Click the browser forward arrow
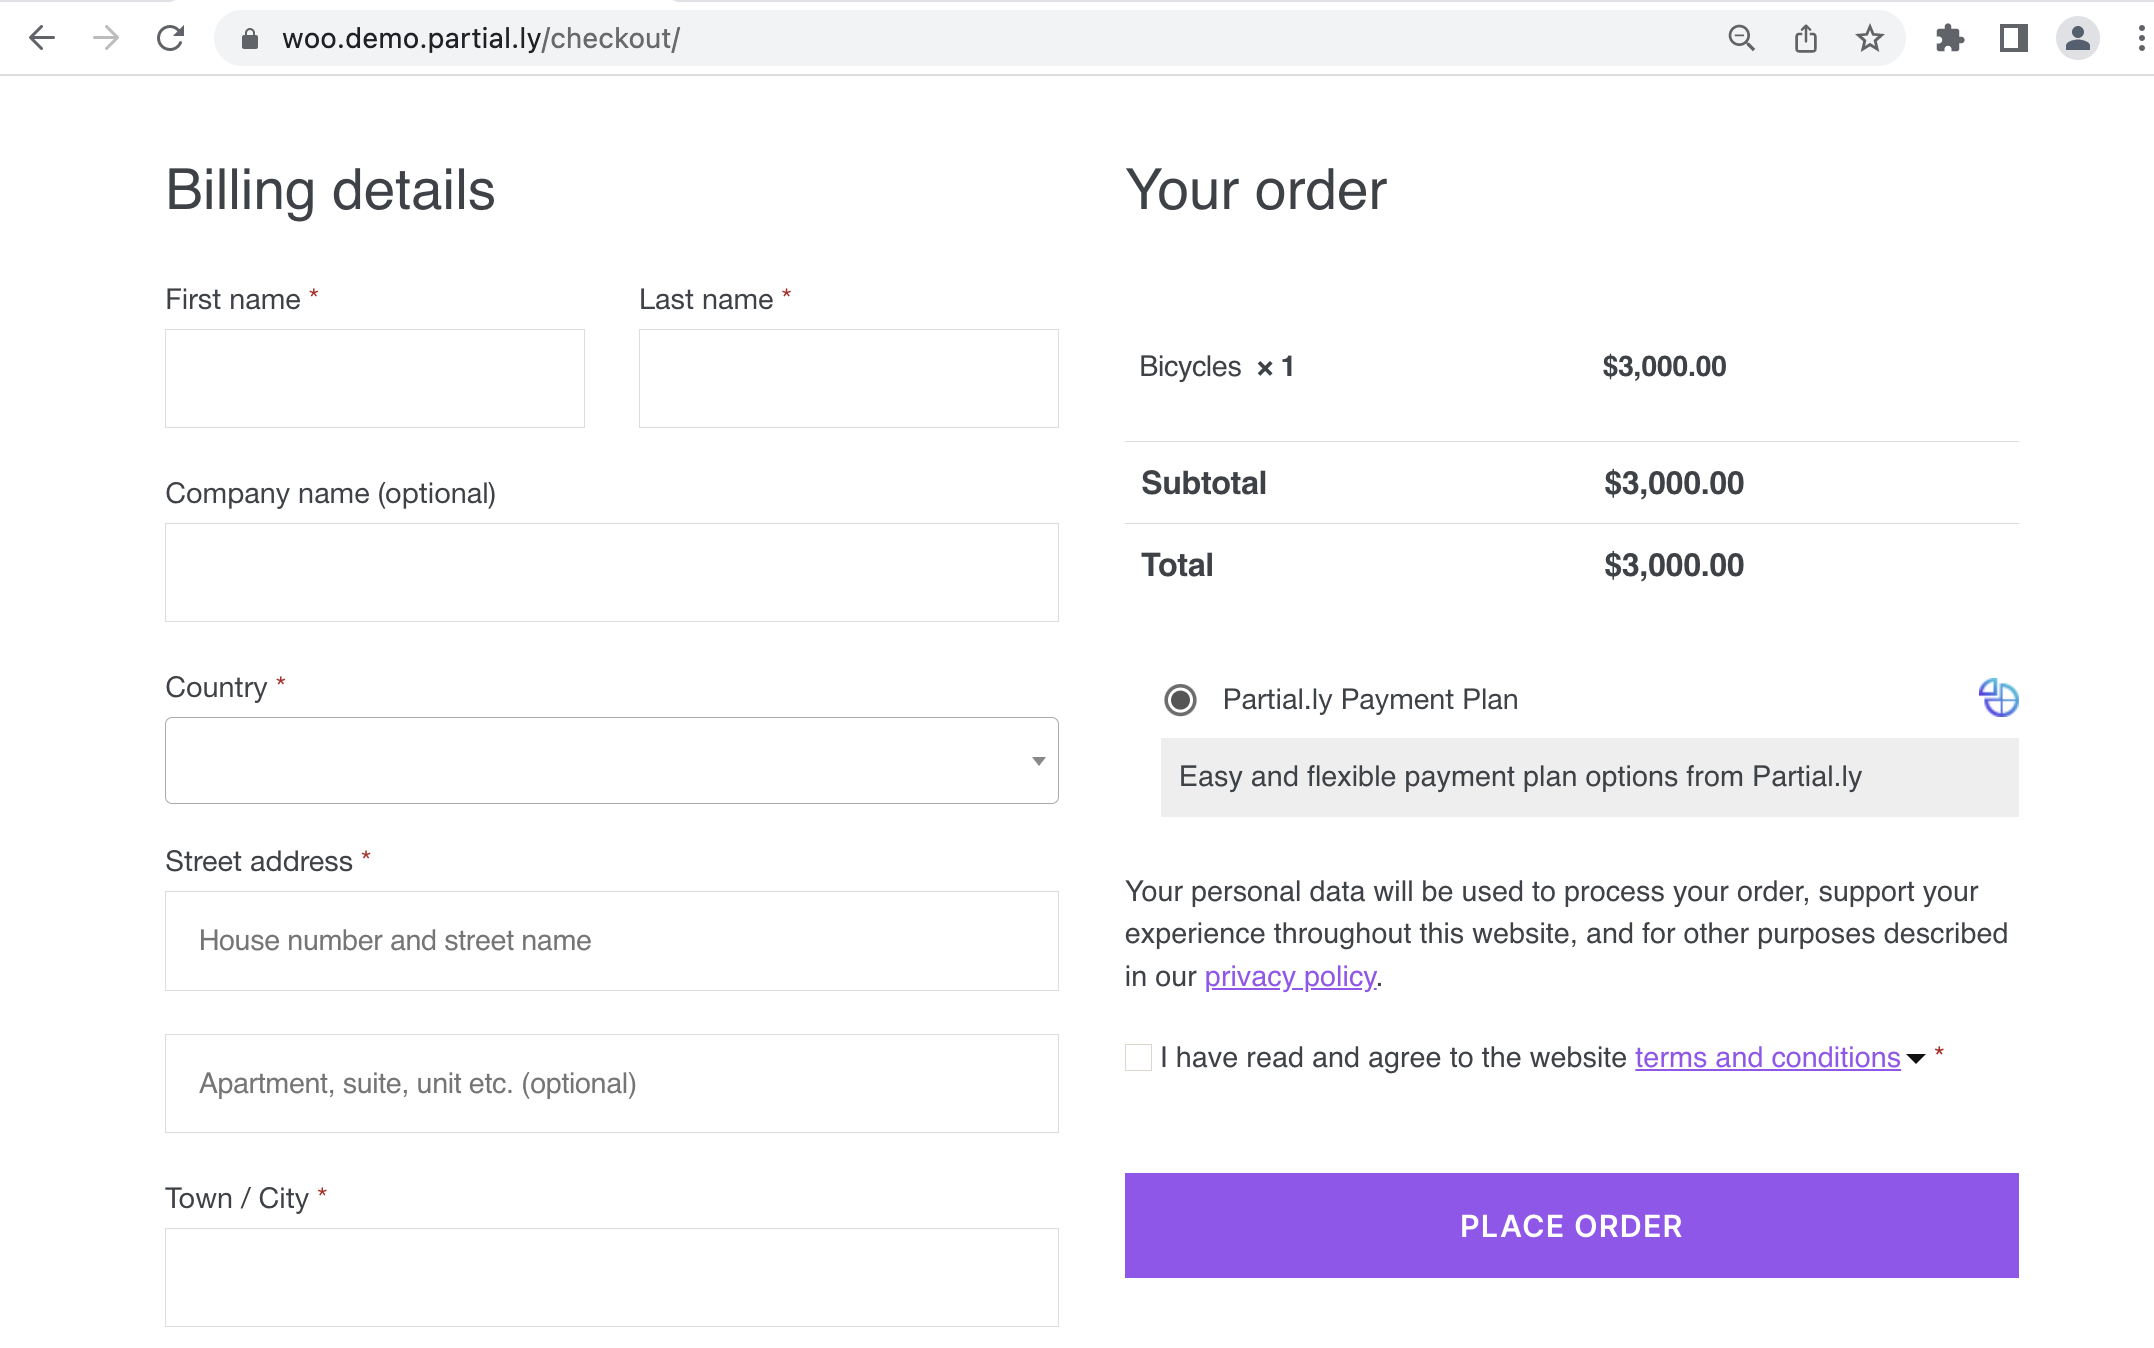 coord(106,38)
